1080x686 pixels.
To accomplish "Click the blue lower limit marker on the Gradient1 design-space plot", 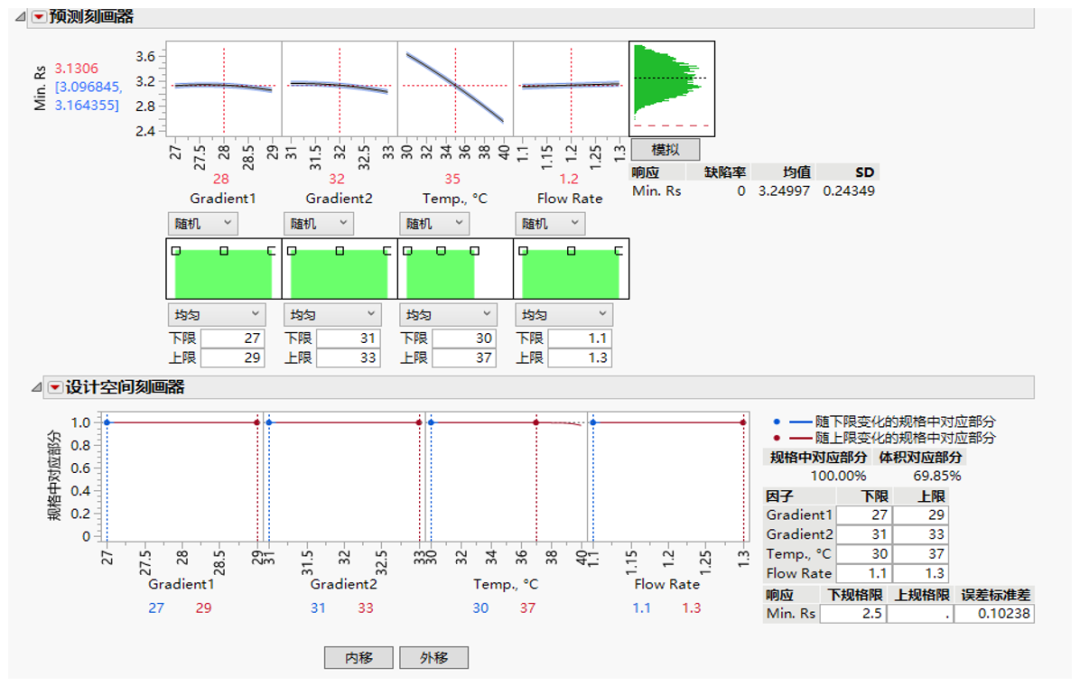I will click(107, 422).
